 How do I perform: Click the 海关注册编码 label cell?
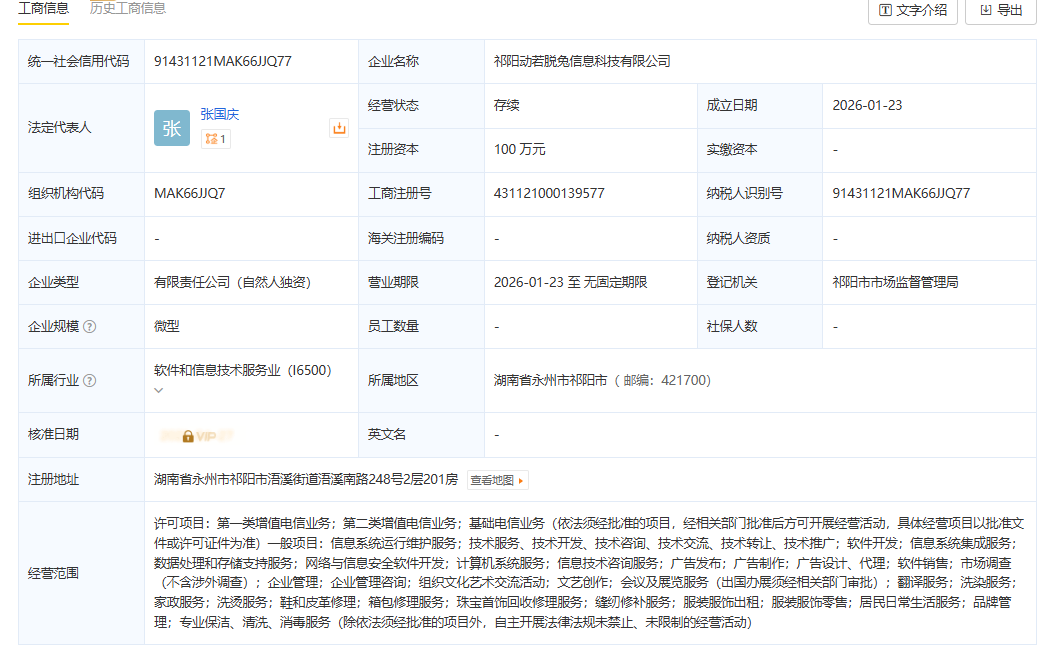click(x=421, y=238)
